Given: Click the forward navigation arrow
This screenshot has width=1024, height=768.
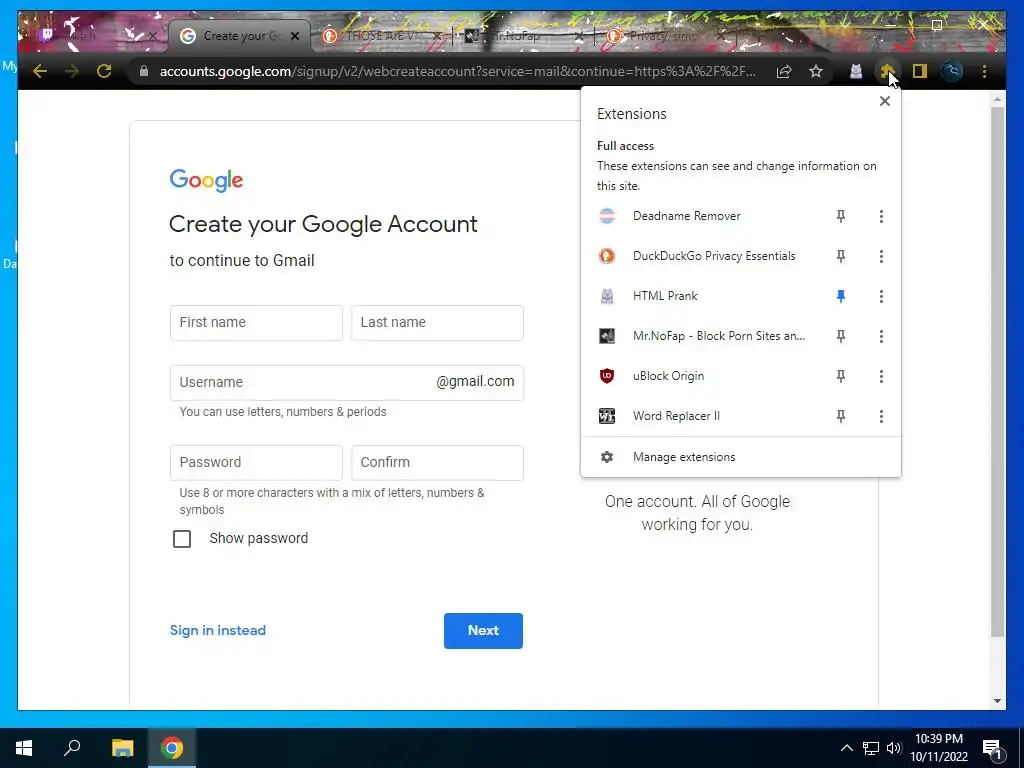Looking at the screenshot, I should point(72,71).
